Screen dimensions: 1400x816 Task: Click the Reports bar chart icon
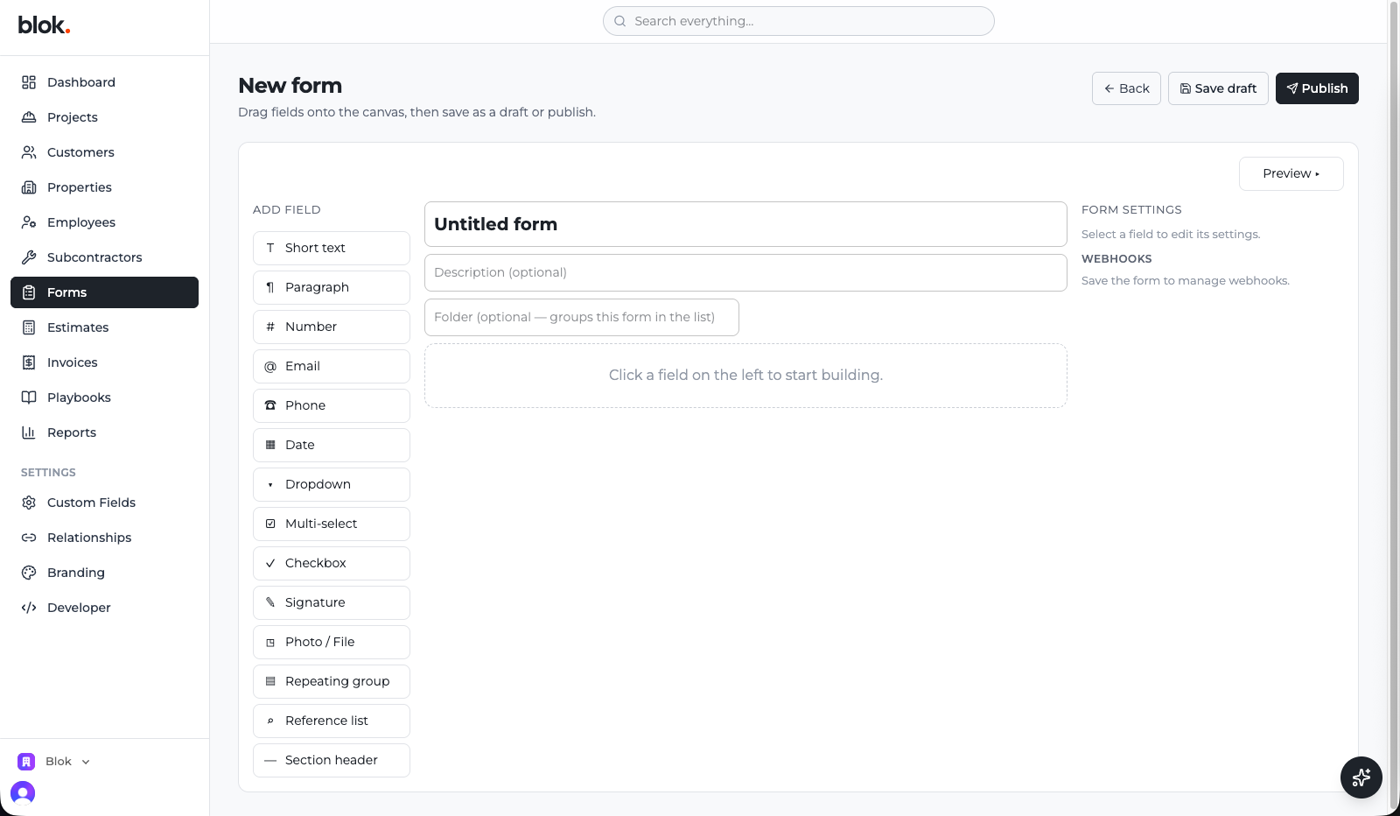click(29, 432)
